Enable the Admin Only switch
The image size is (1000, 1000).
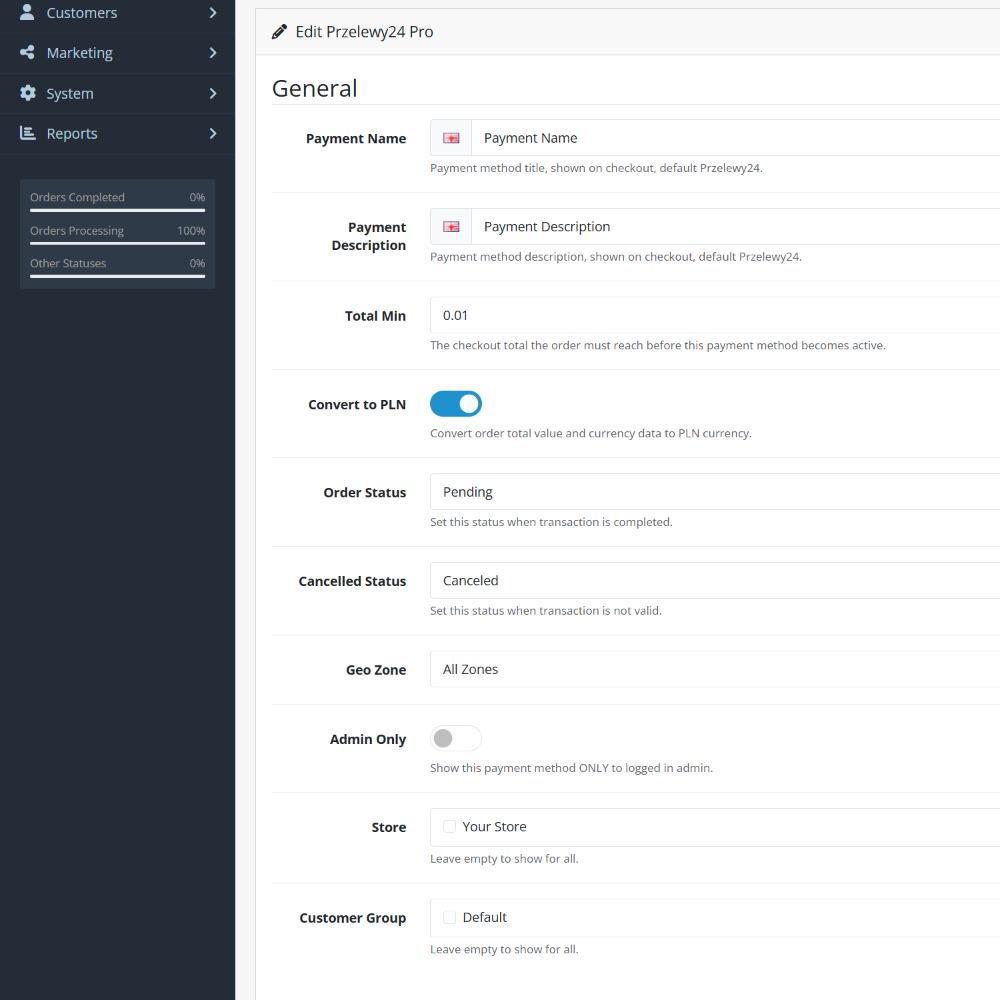click(456, 739)
